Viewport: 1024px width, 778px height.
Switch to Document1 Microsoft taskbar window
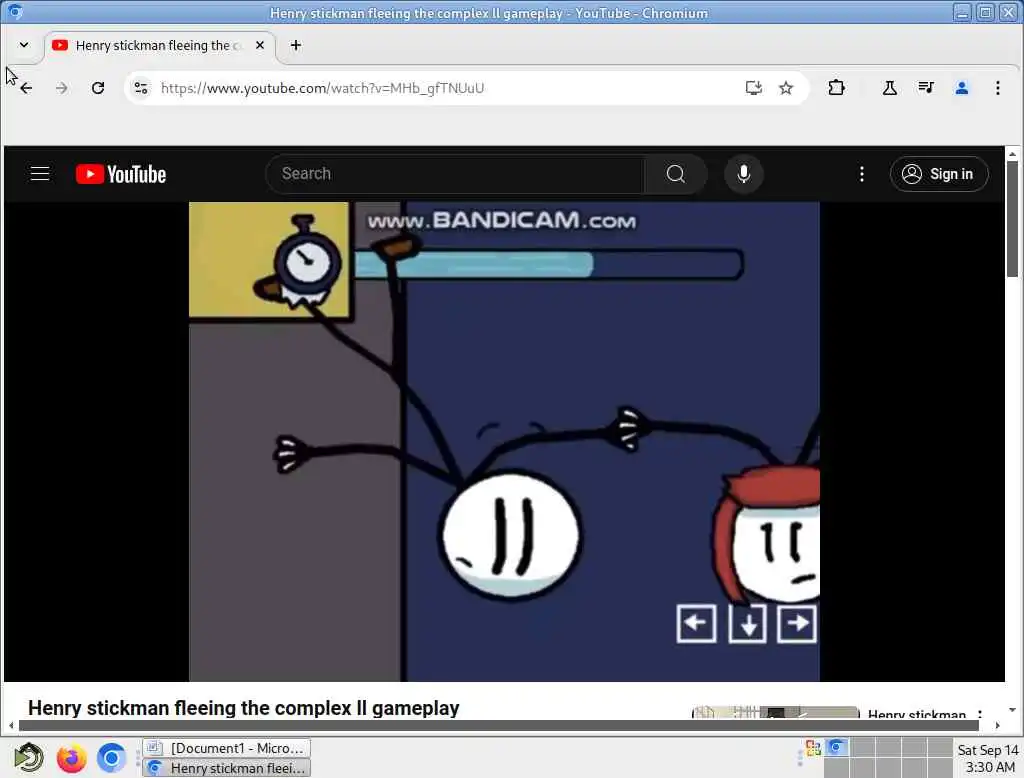click(x=227, y=748)
